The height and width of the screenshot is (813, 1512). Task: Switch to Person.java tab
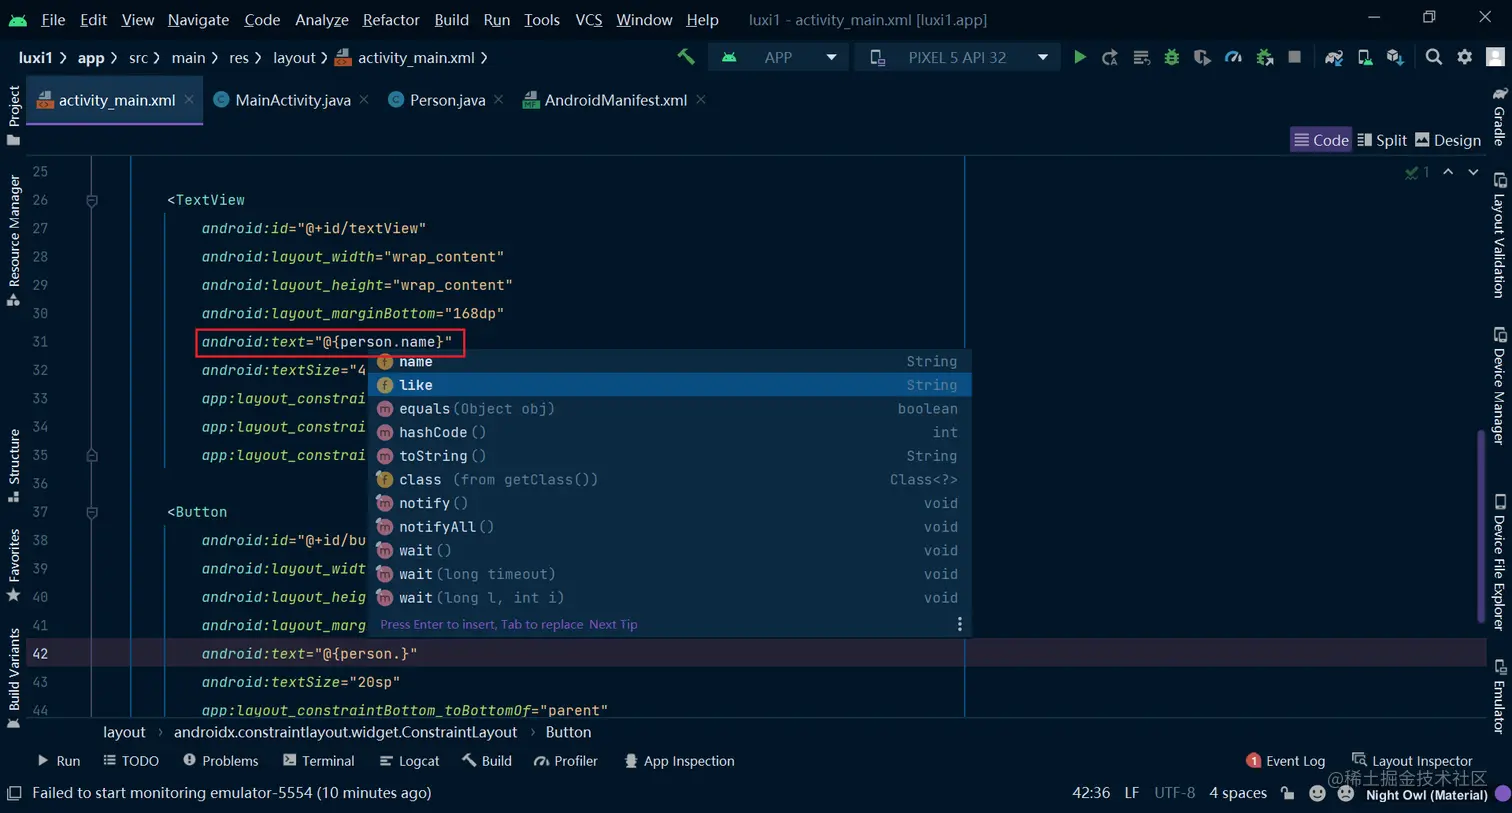coord(447,100)
